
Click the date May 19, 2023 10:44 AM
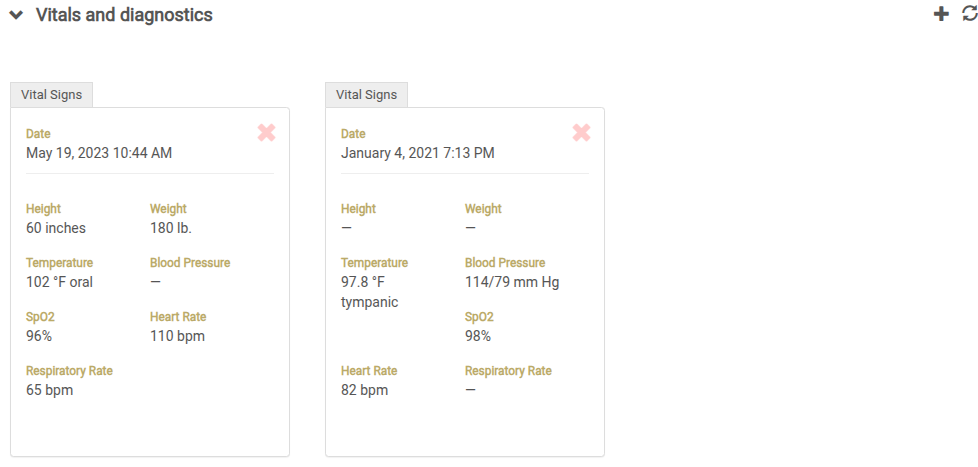click(99, 153)
